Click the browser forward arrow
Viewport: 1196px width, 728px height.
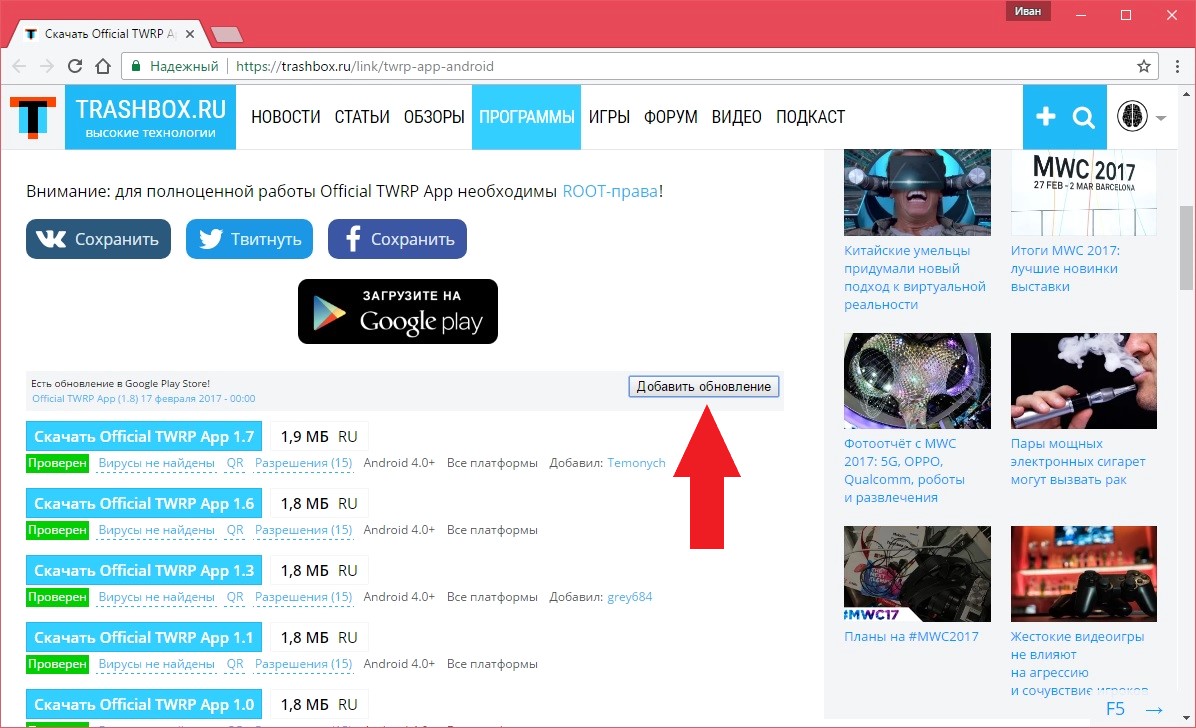coord(47,66)
